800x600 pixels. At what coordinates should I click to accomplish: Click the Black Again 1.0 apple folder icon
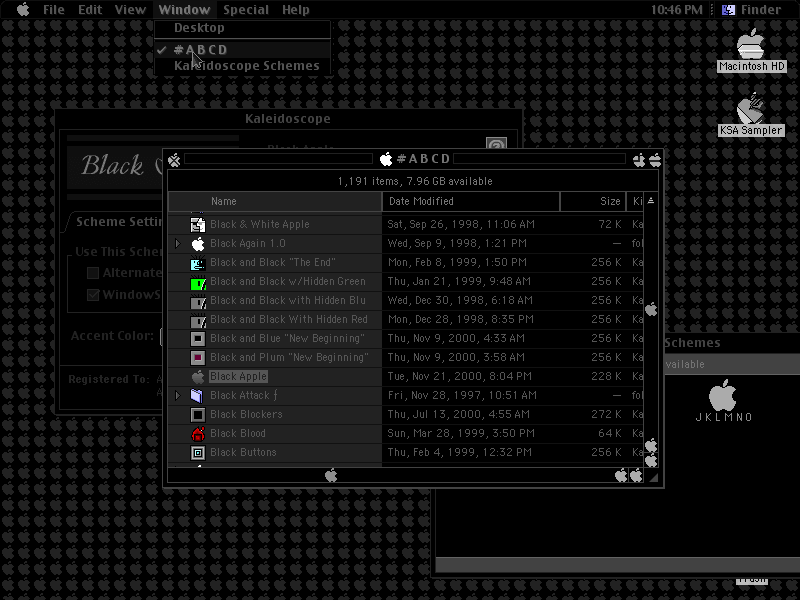click(198, 243)
